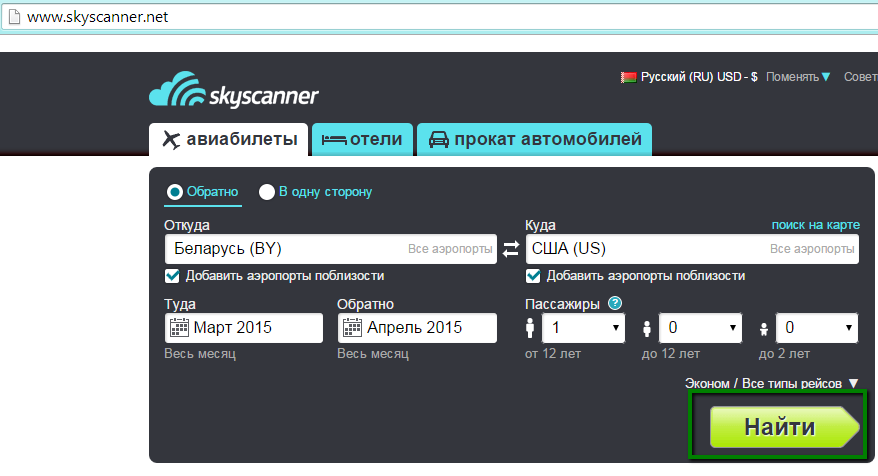The image size is (878, 476).
Task: Click calendar icon in Туда date field
Action: click(180, 327)
